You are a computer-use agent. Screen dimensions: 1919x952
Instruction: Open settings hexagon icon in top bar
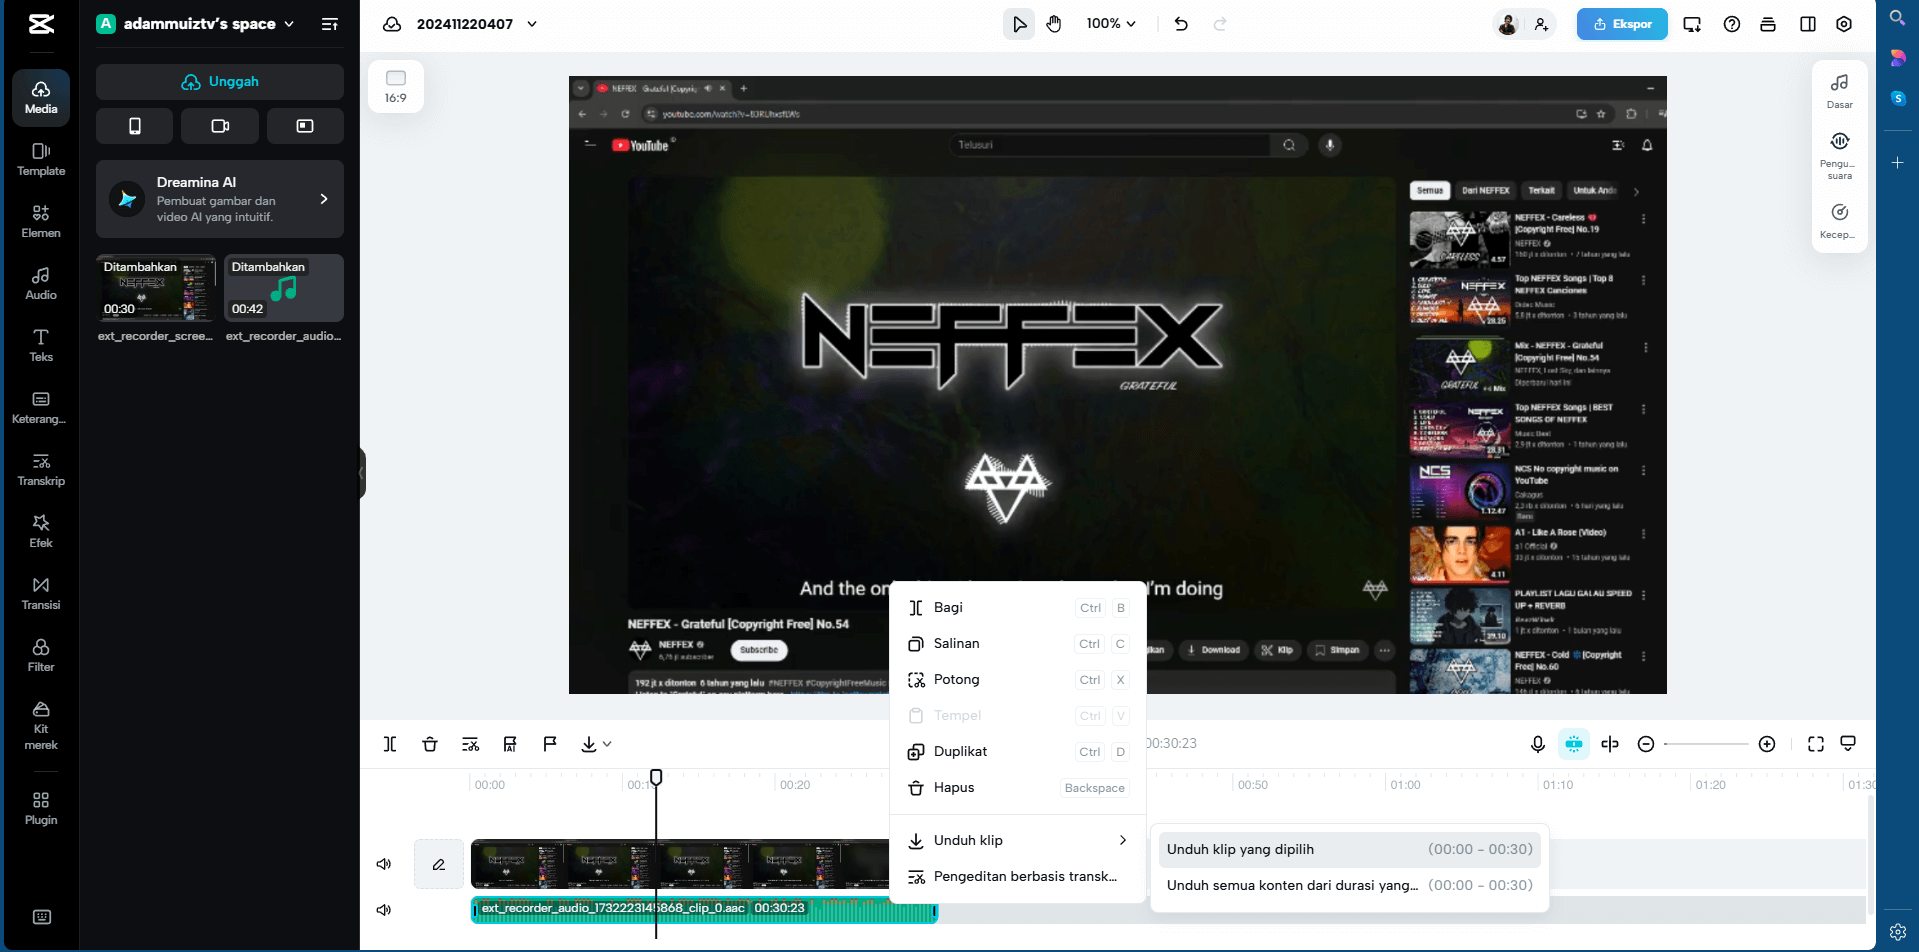click(x=1844, y=24)
